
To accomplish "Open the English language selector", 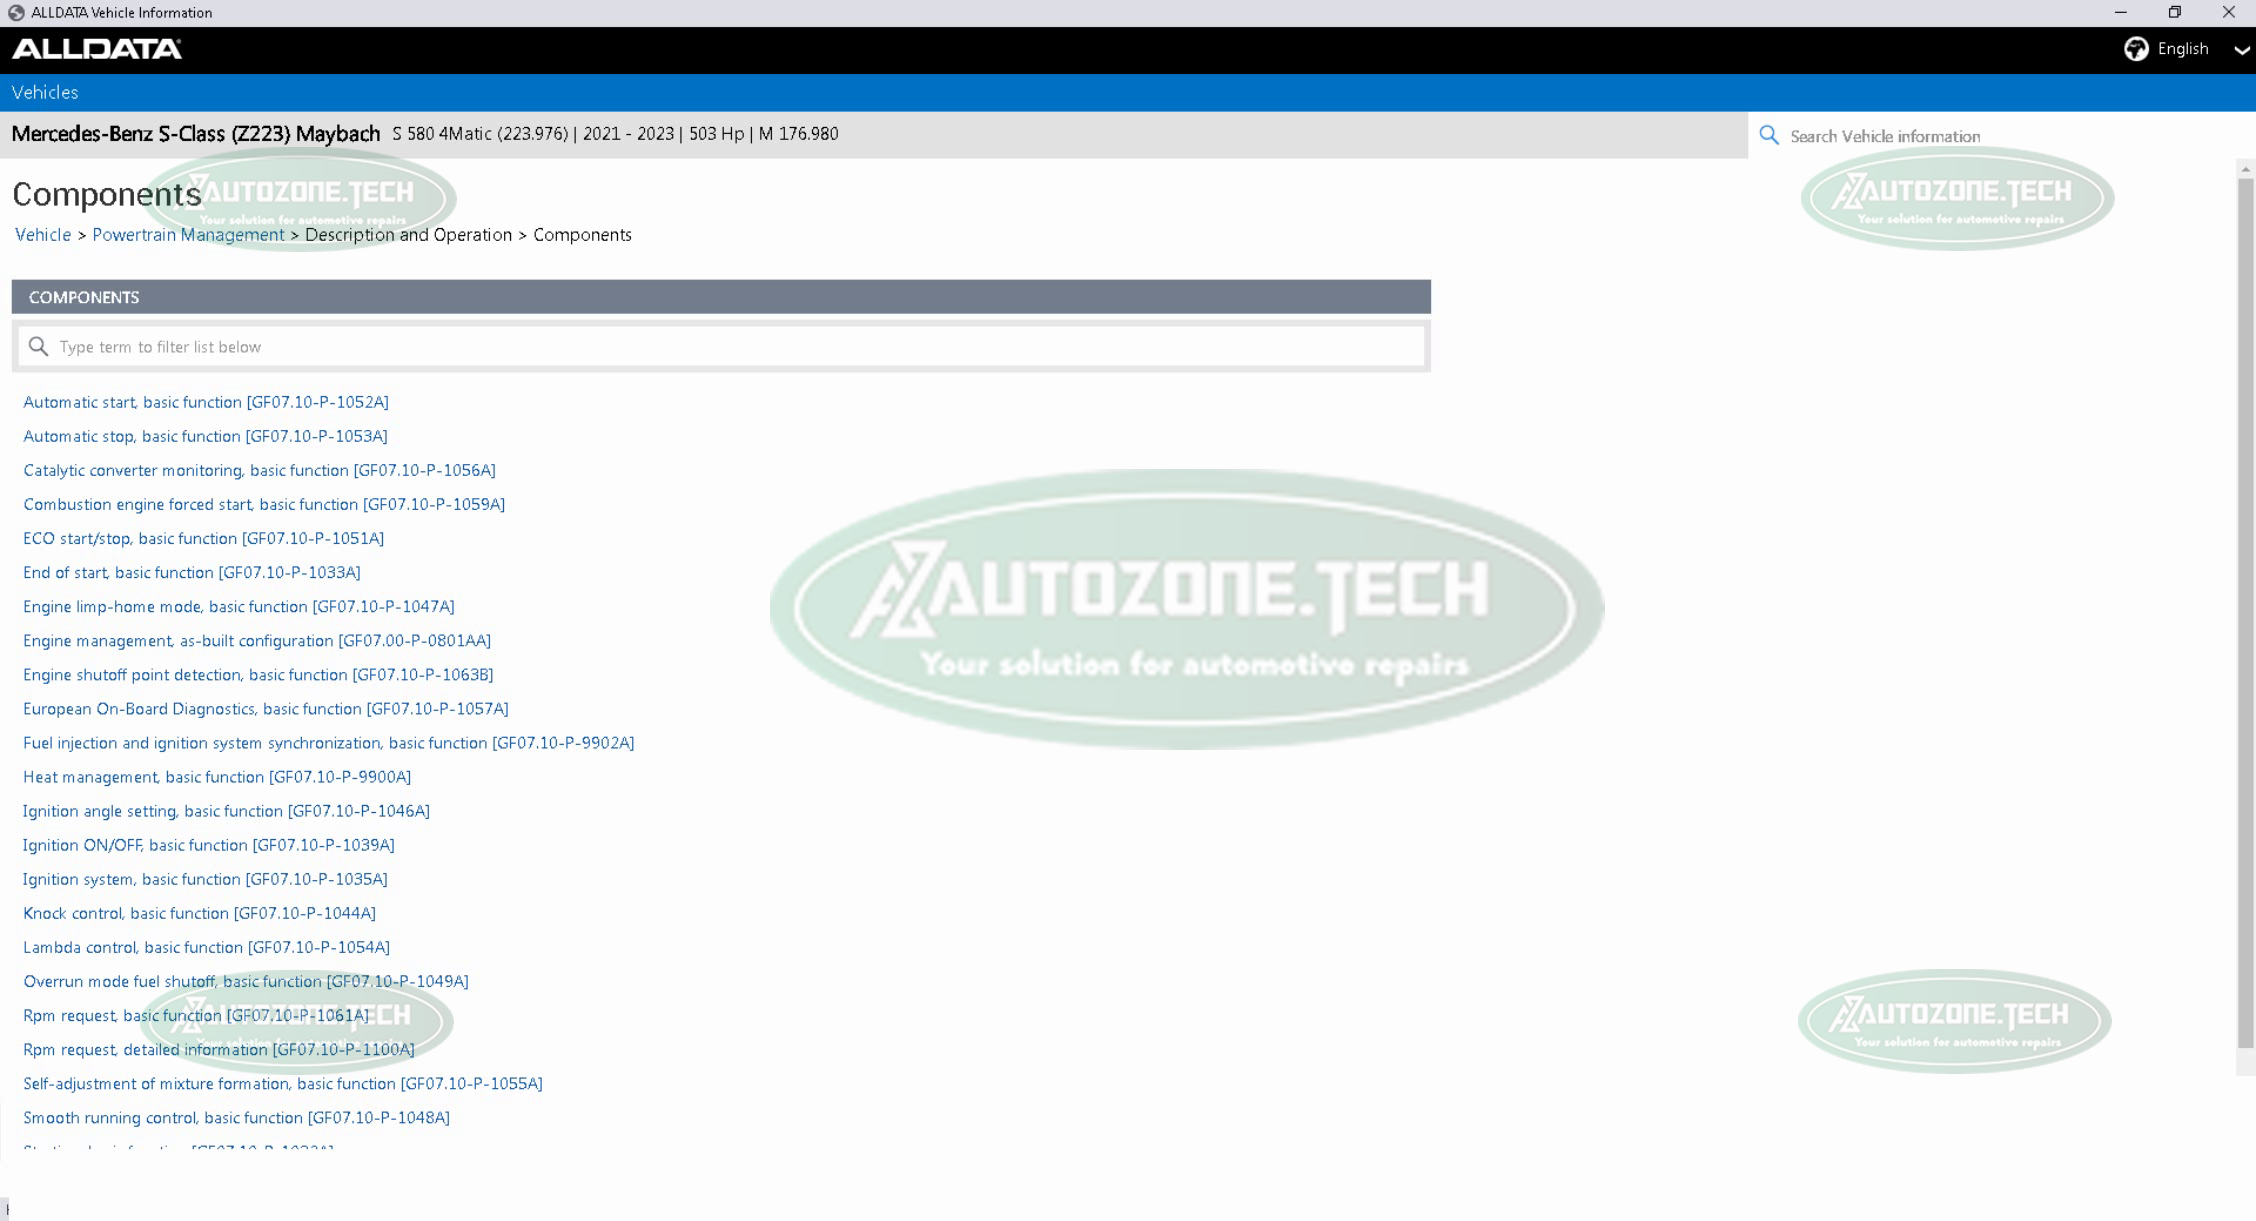I will point(2182,49).
